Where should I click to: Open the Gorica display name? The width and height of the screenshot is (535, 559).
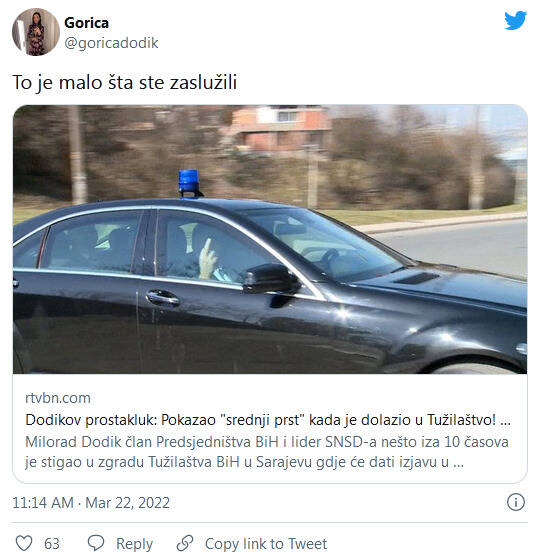pos(86,23)
